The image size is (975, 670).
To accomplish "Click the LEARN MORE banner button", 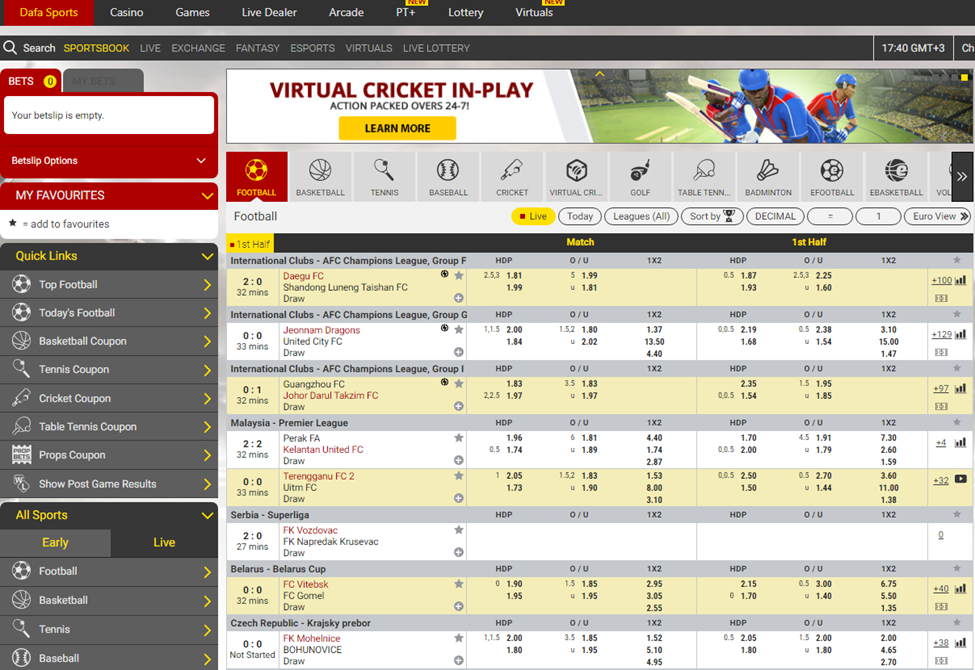I will [x=397, y=128].
